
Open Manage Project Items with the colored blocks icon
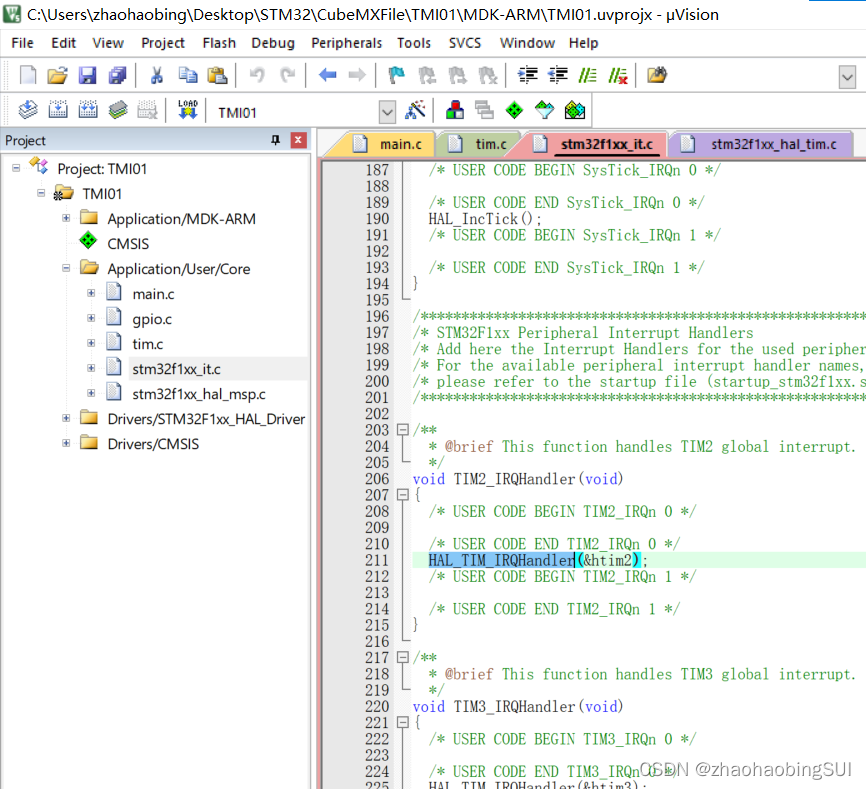(455, 110)
